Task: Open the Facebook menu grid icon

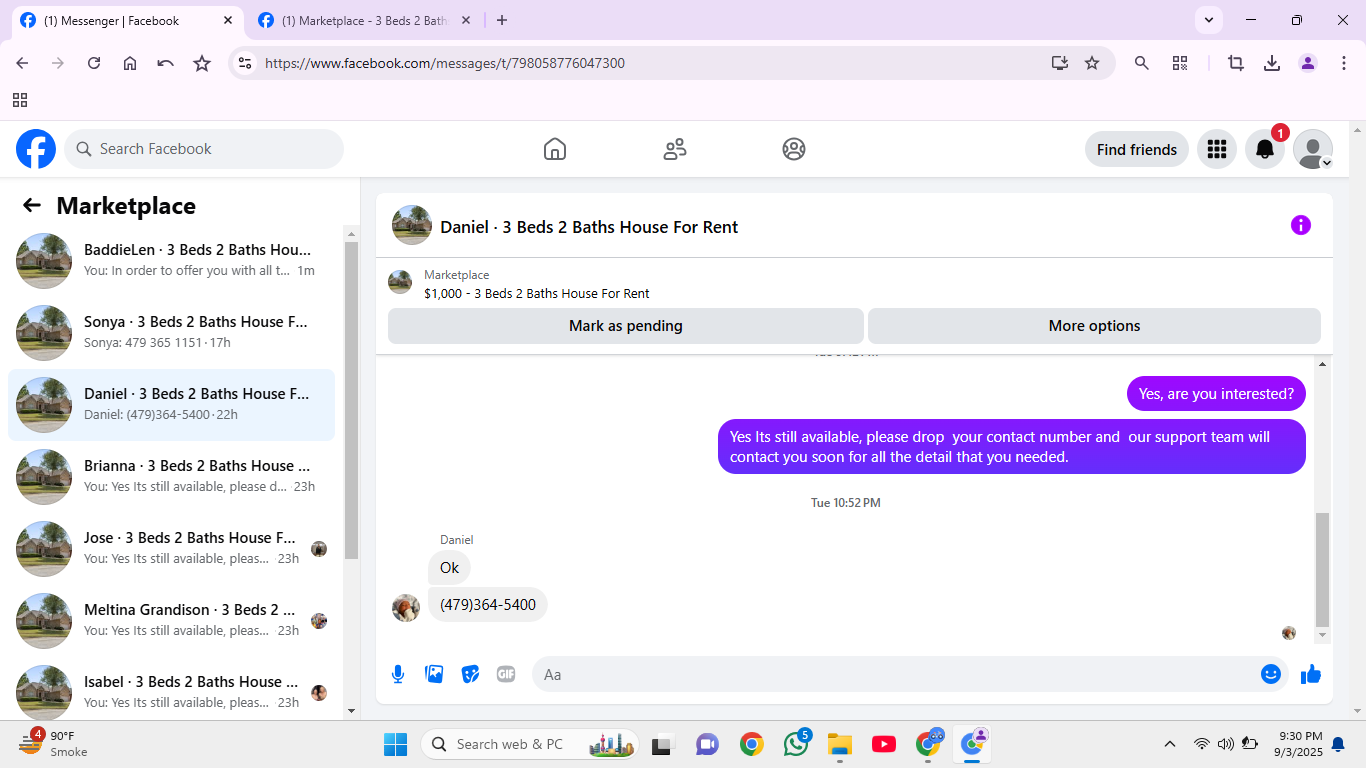Action: [1217, 149]
